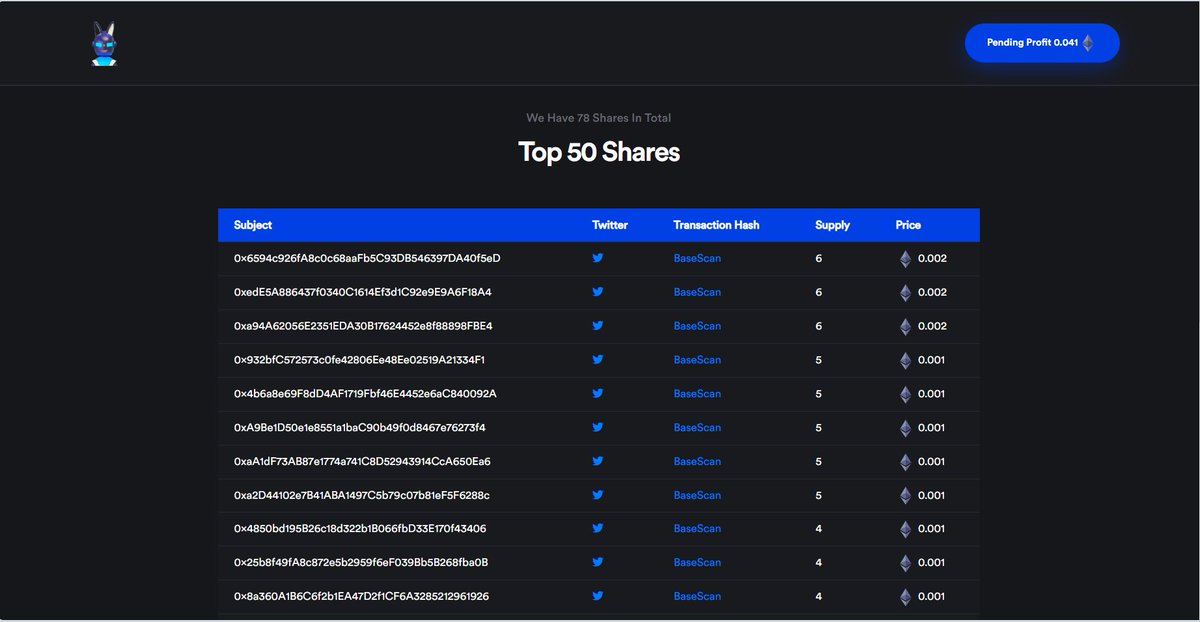
Task: Open BaseScan for the 0x8a360A1B6C6f2b1EA47D2f1CF6A subject
Action: (697, 595)
